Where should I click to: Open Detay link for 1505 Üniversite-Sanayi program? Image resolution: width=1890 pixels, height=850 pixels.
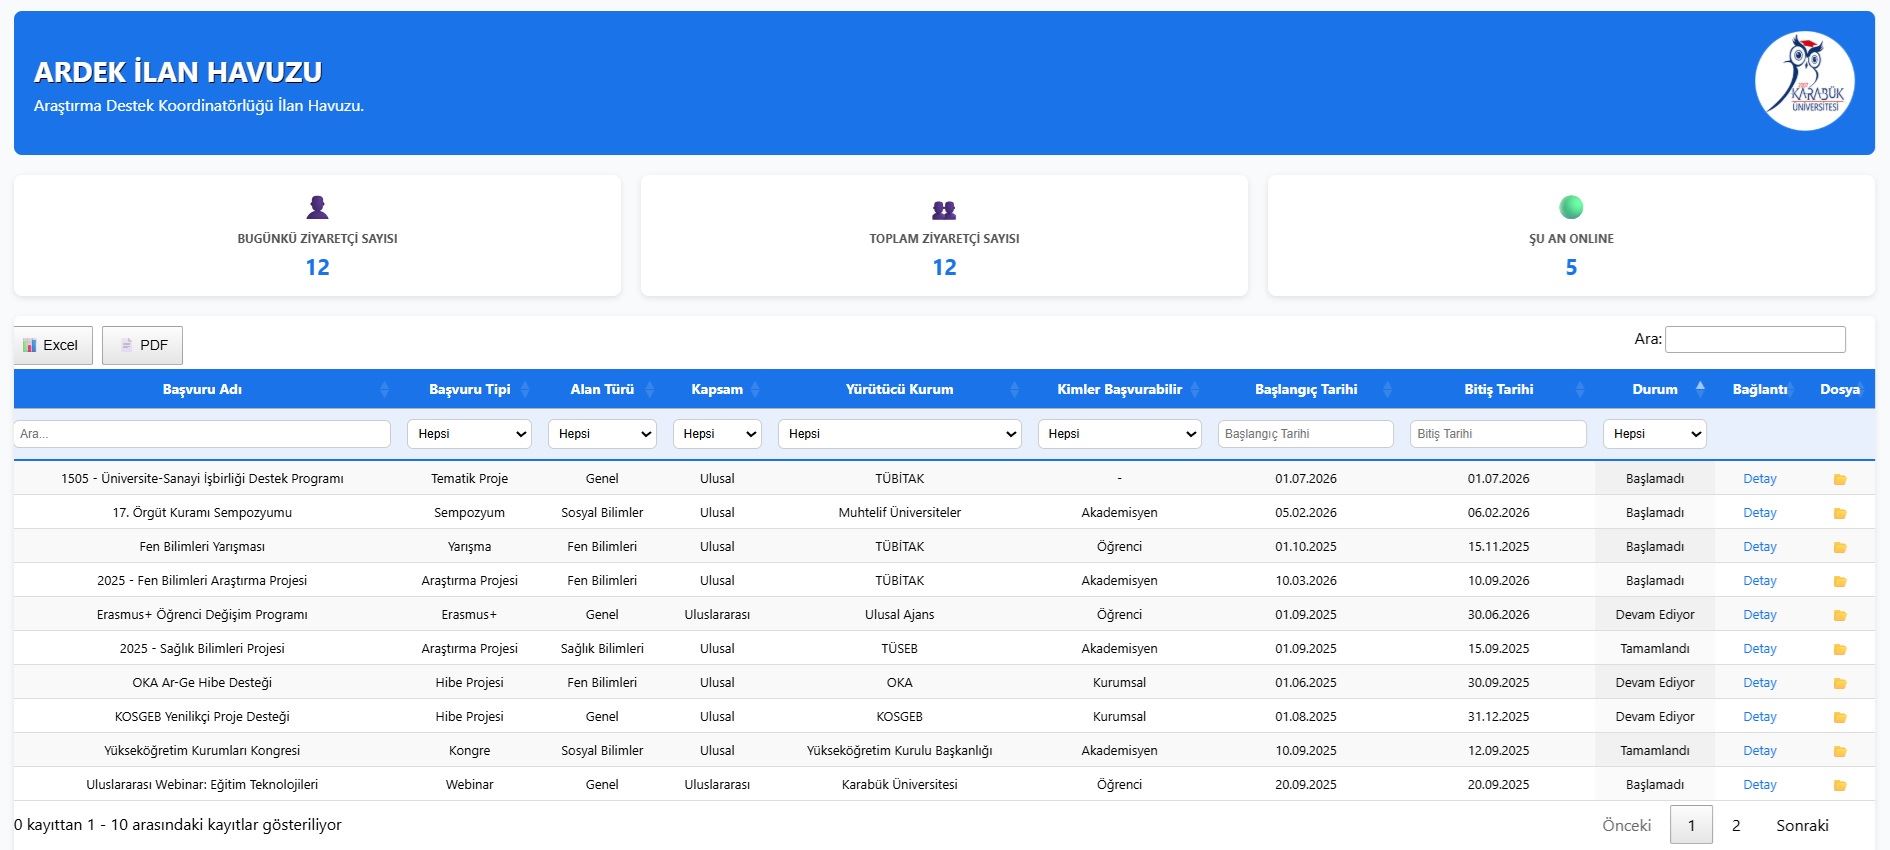pos(1759,479)
